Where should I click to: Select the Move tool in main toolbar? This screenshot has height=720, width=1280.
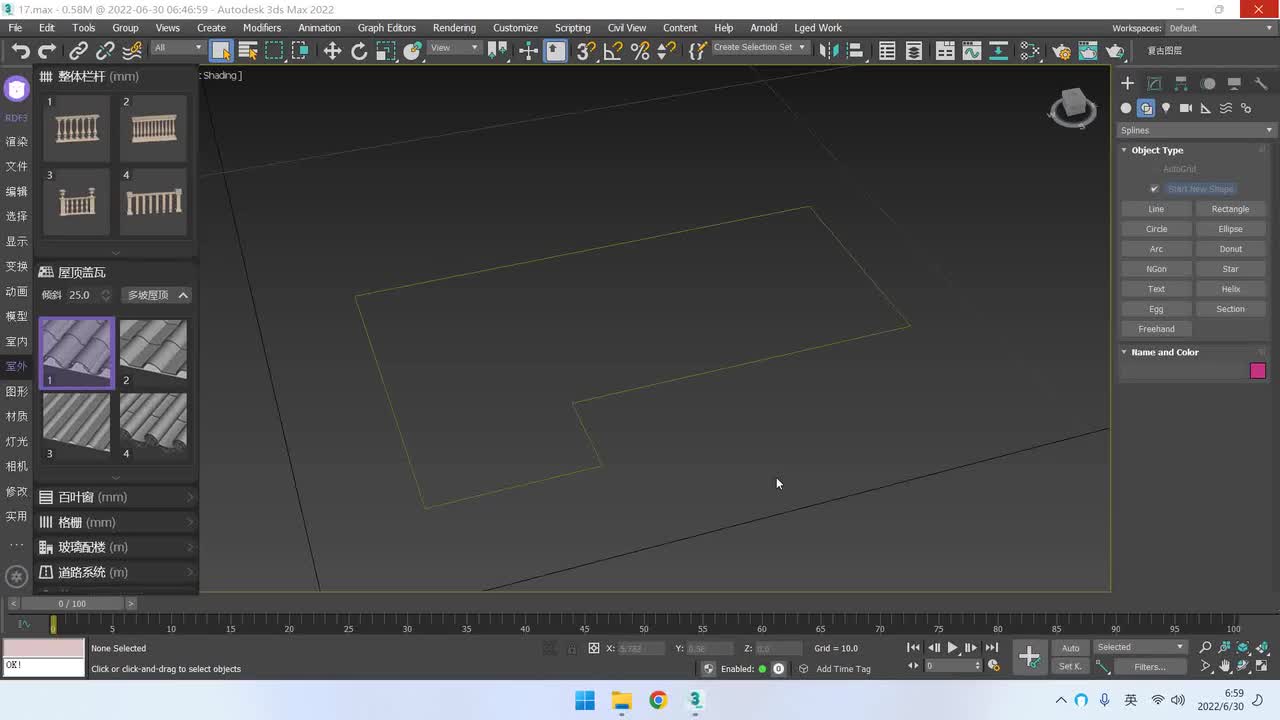coord(332,51)
